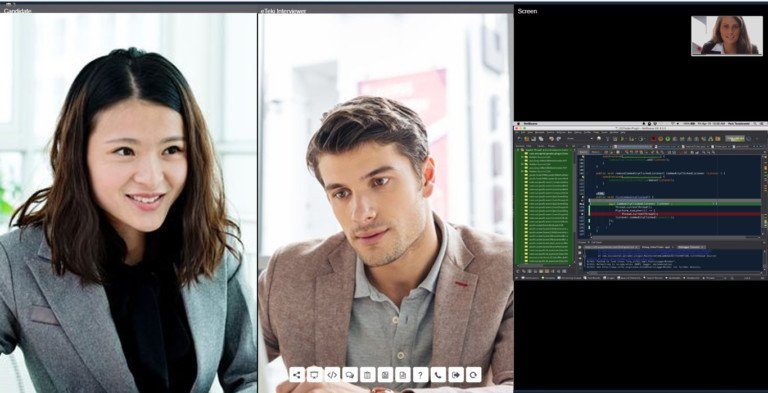Click the circular refresh icon
Image resolution: width=768 pixels, height=393 pixels.
tap(473, 375)
